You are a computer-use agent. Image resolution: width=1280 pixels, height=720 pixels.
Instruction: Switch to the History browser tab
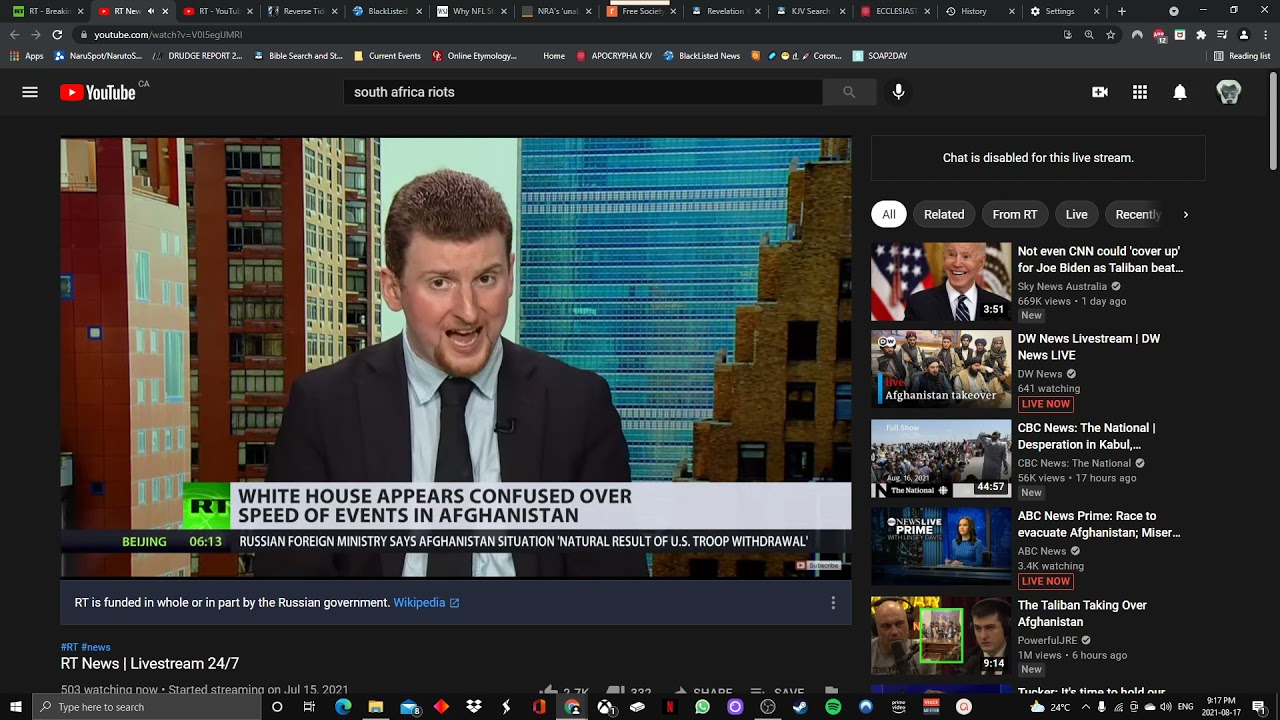click(980, 11)
